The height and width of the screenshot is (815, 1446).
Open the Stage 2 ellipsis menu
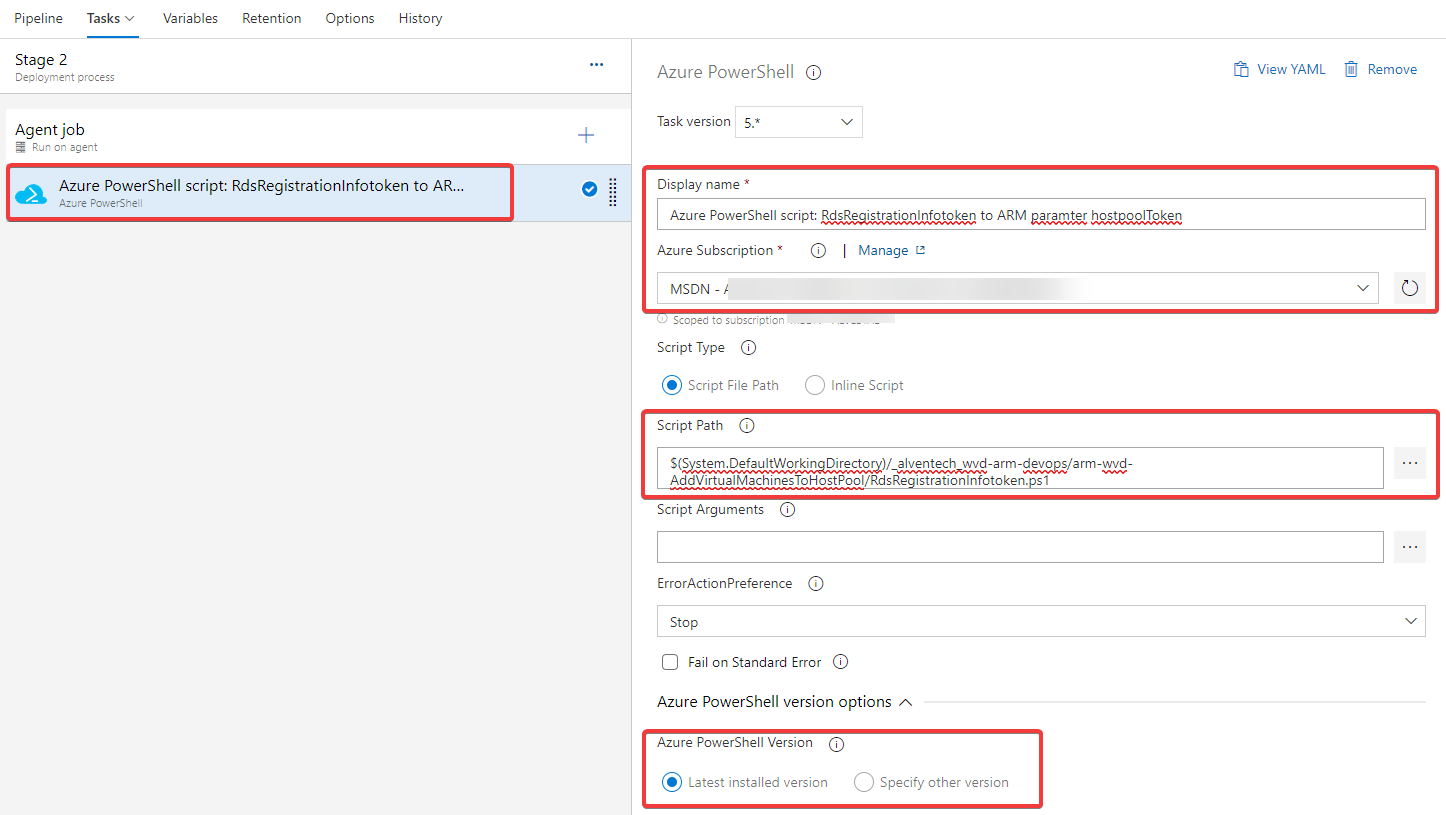click(x=596, y=65)
